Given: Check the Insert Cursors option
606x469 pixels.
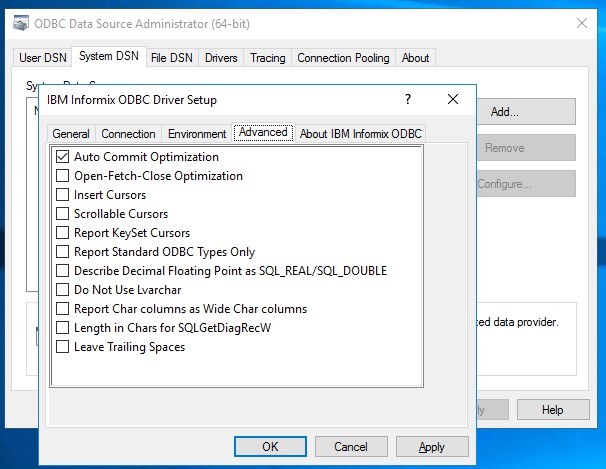Looking at the screenshot, I should pos(63,195).
